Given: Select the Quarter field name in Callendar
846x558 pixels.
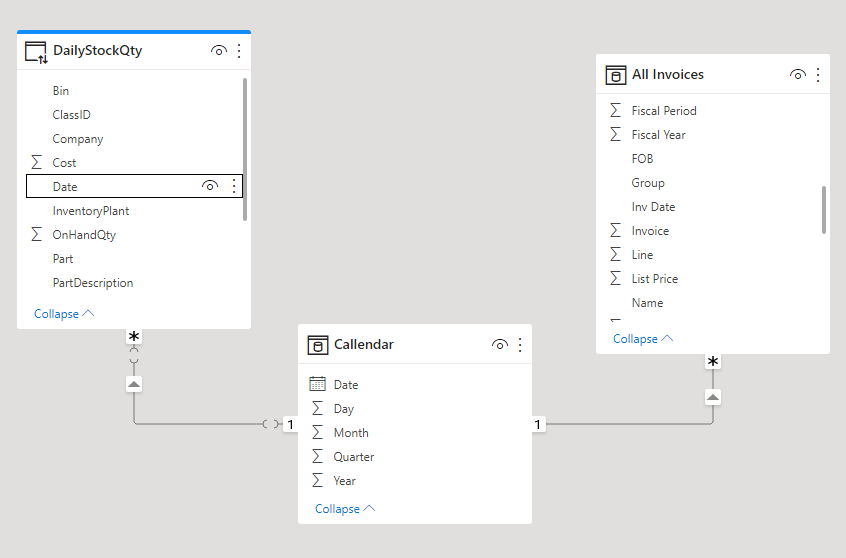Looking at the screenshot, I should point(354,457).
